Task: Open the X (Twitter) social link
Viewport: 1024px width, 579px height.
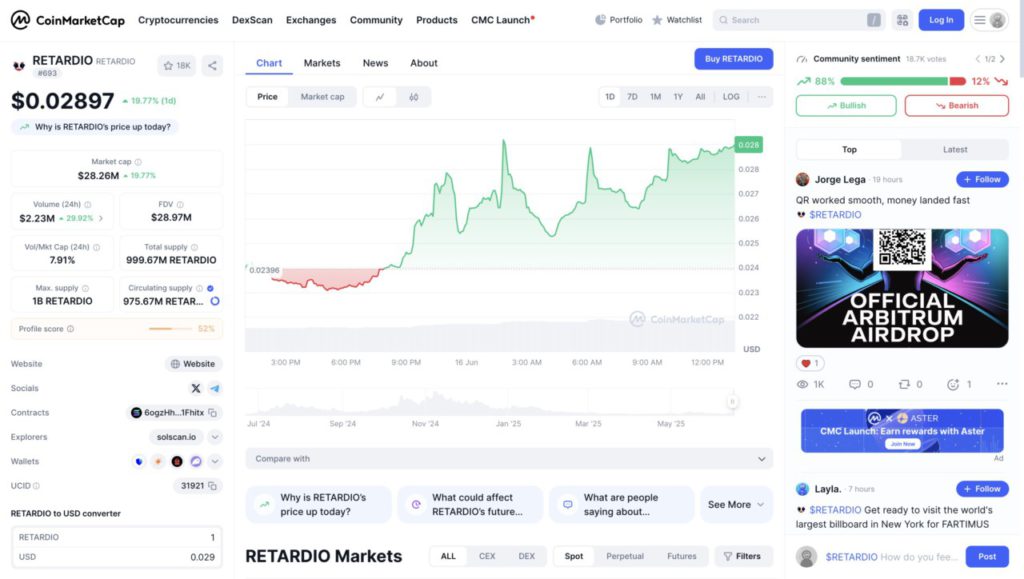Action: (x=195, y=388)
